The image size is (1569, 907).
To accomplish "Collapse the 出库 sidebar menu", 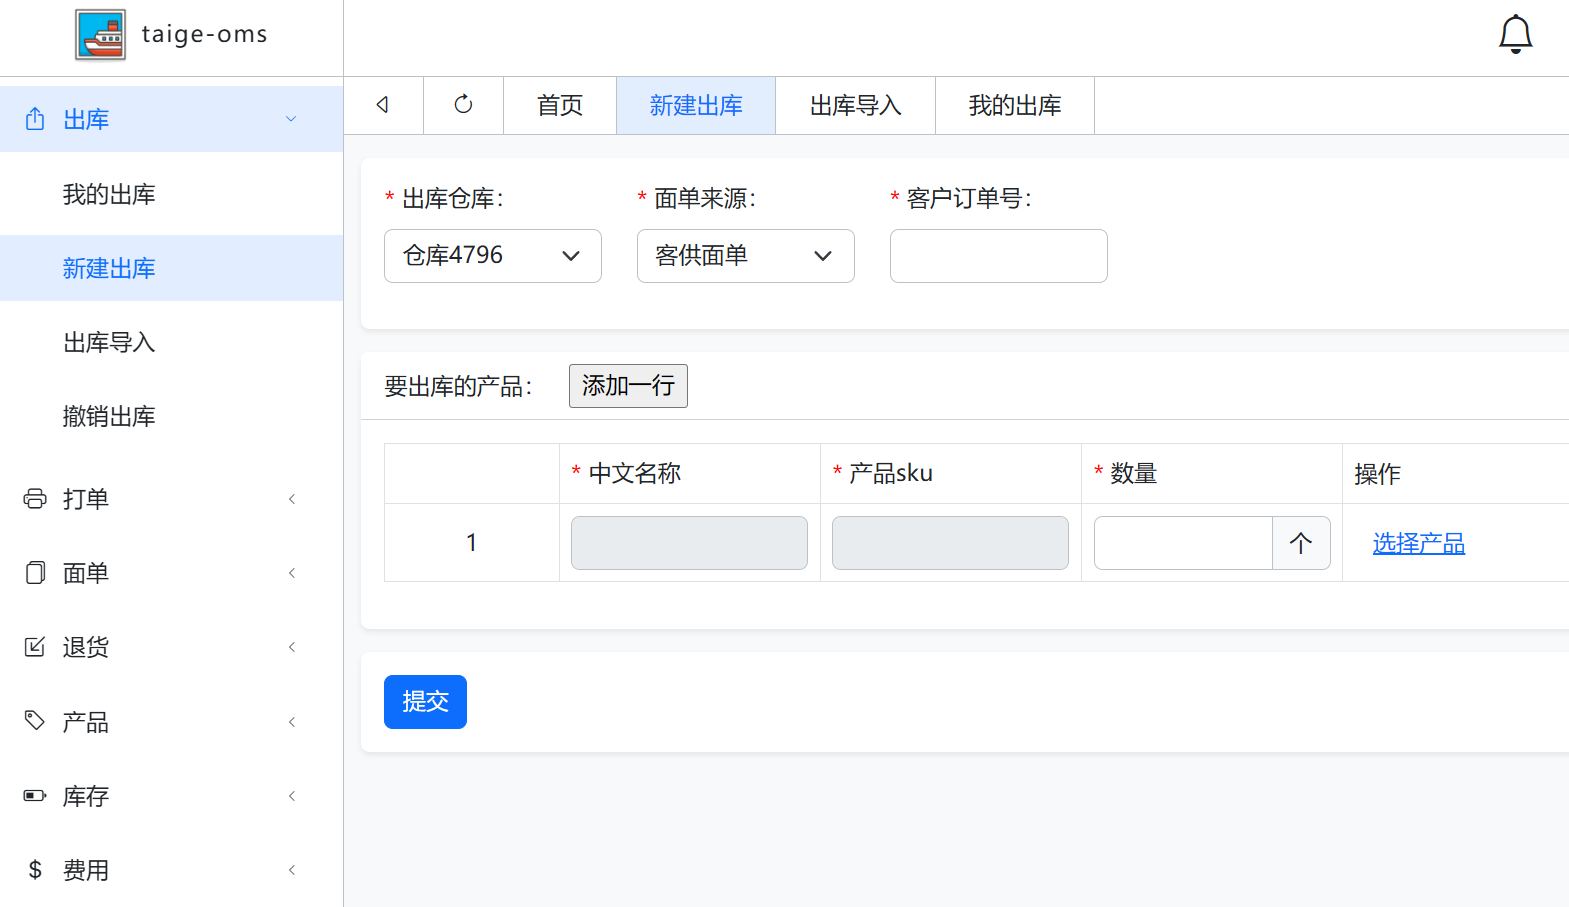I will pyautogui.click(x=291, y=119).
